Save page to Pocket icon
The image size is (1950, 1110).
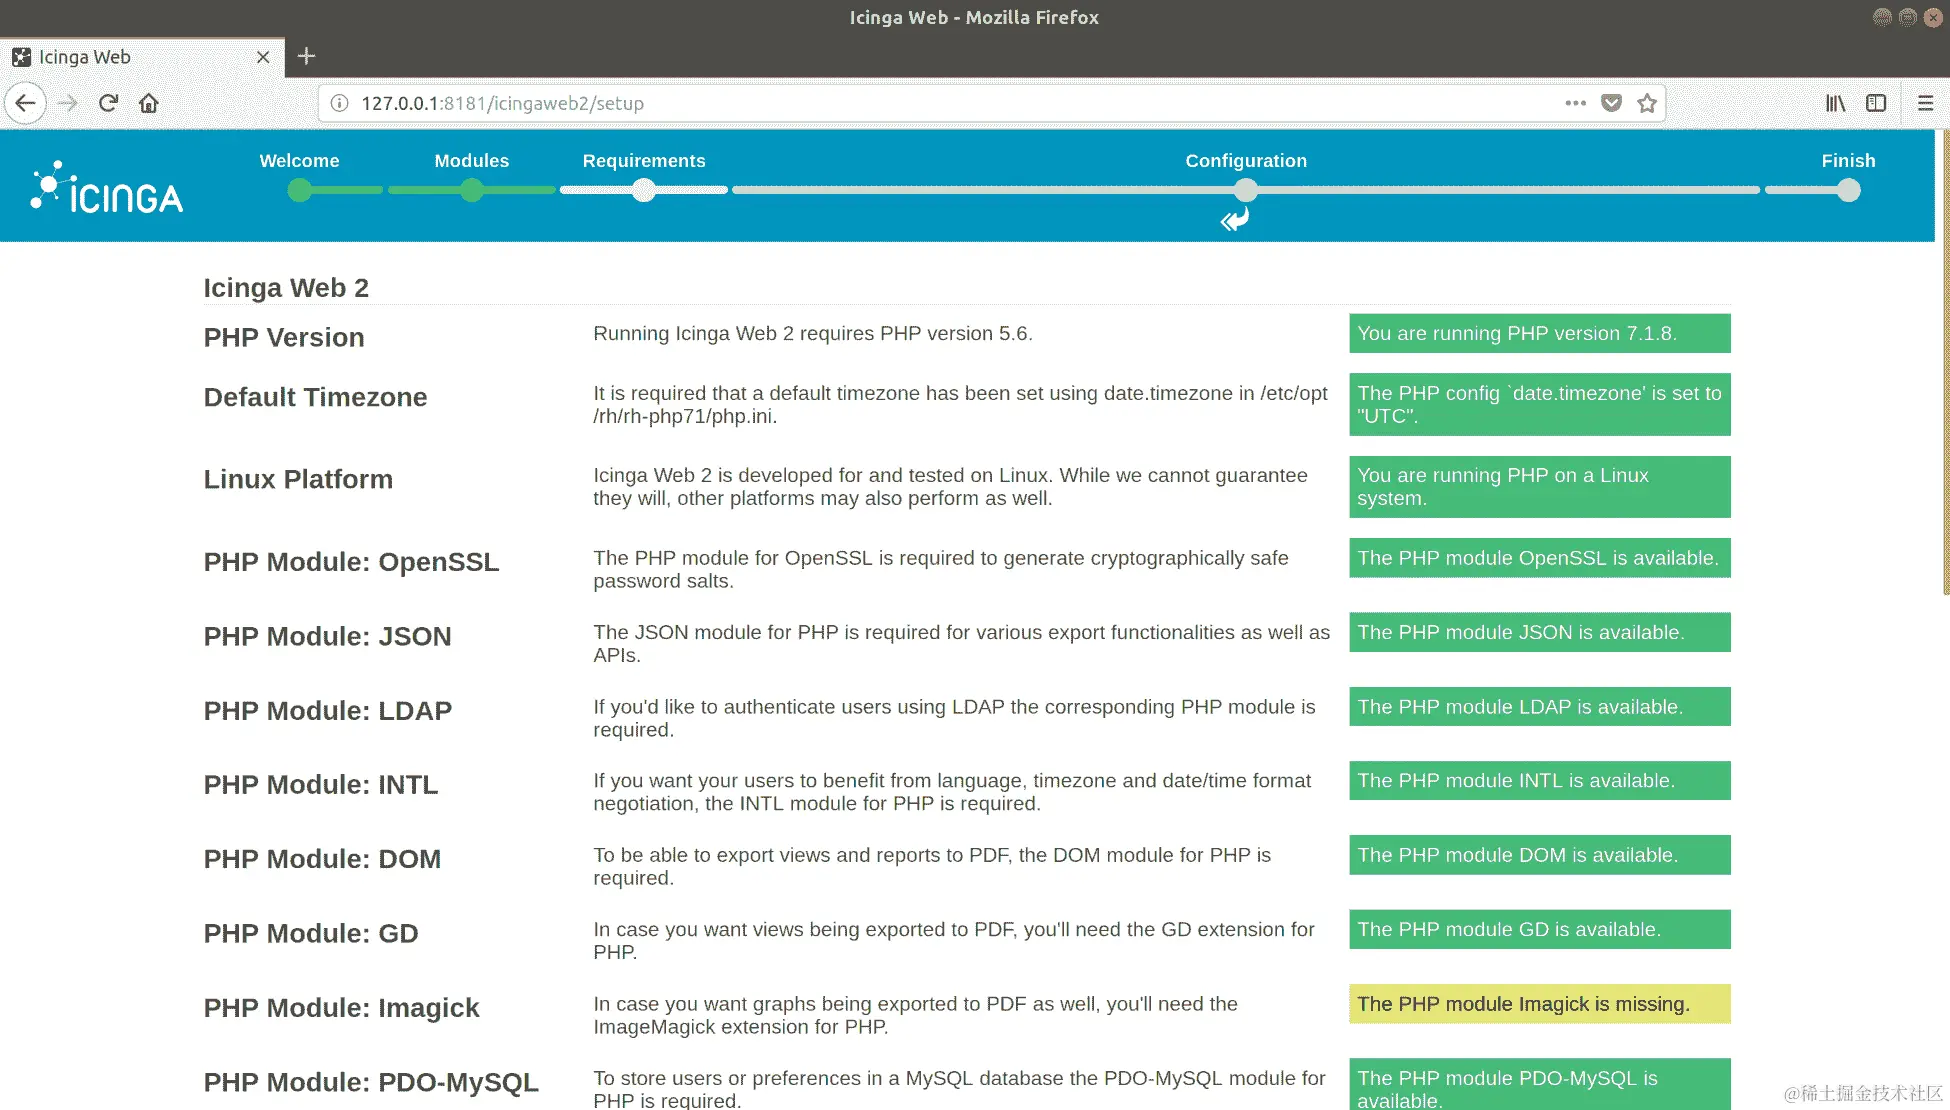(1611, 103)
